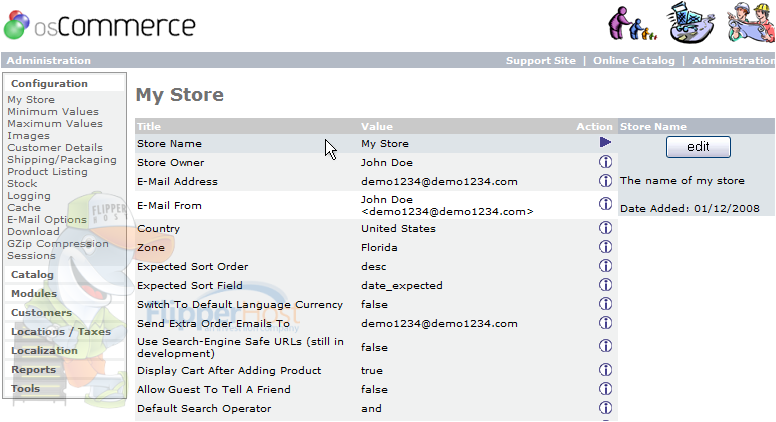The image size is (776, 422).
Task: Open Download configuration page
Action: (x=33, y=232)
